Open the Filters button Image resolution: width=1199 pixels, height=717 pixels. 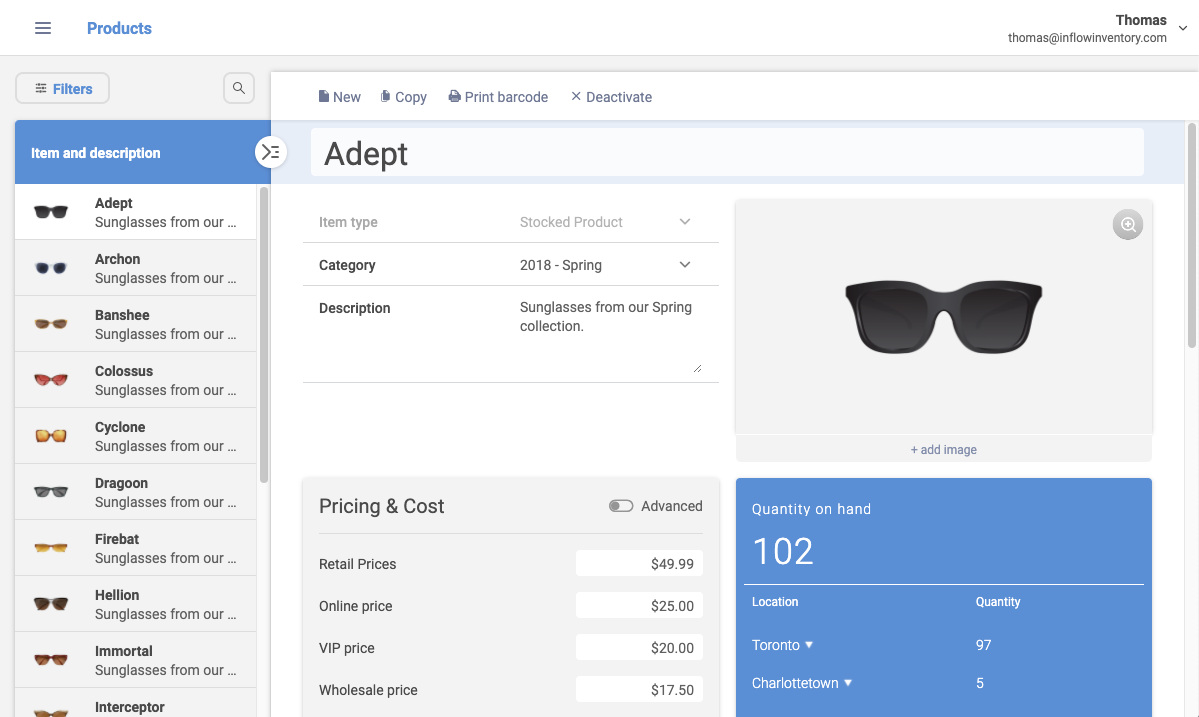(63, 88)
